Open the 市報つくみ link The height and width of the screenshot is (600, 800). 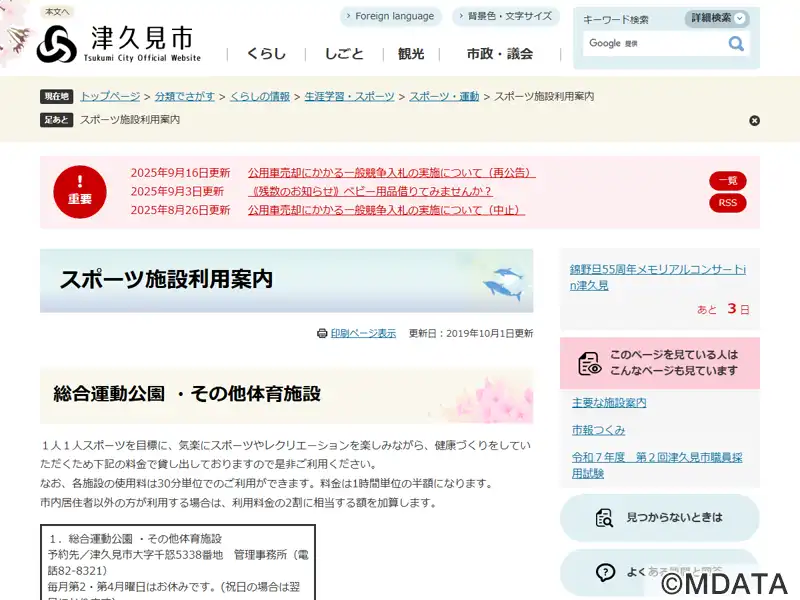tap(598, 429)
